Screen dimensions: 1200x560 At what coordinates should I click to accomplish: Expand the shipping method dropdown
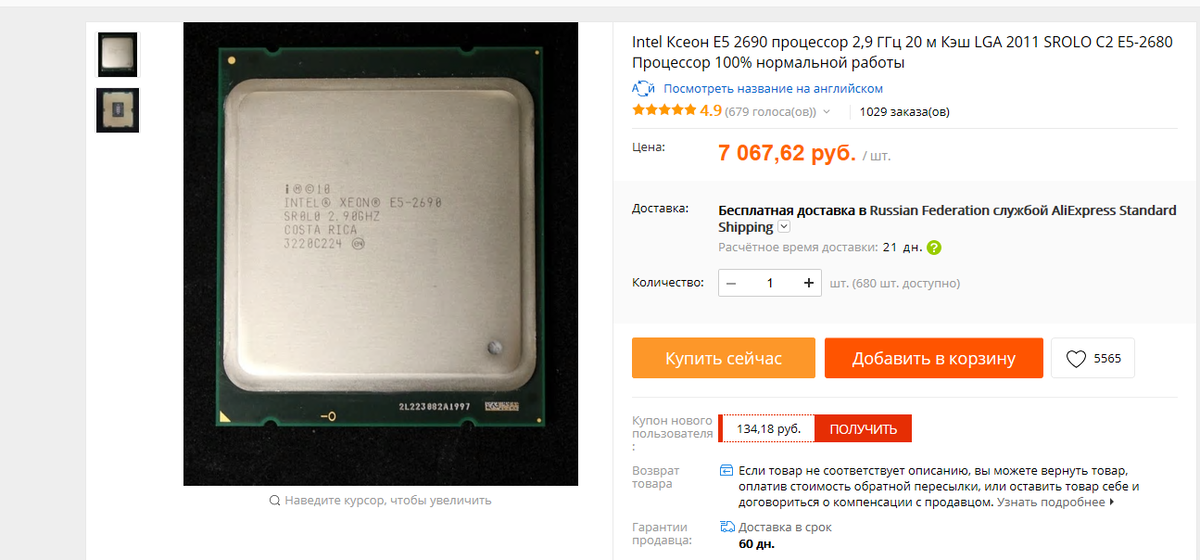point(784,227)
